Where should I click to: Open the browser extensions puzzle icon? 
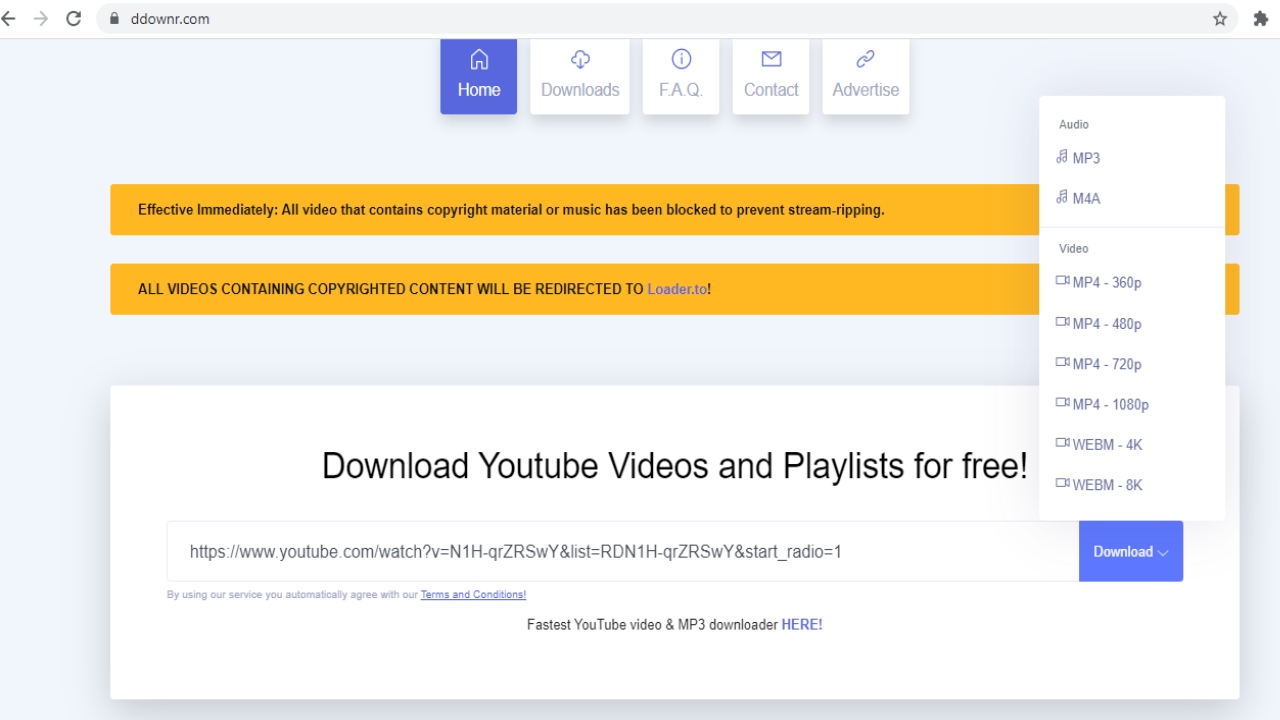point(1260,18)
